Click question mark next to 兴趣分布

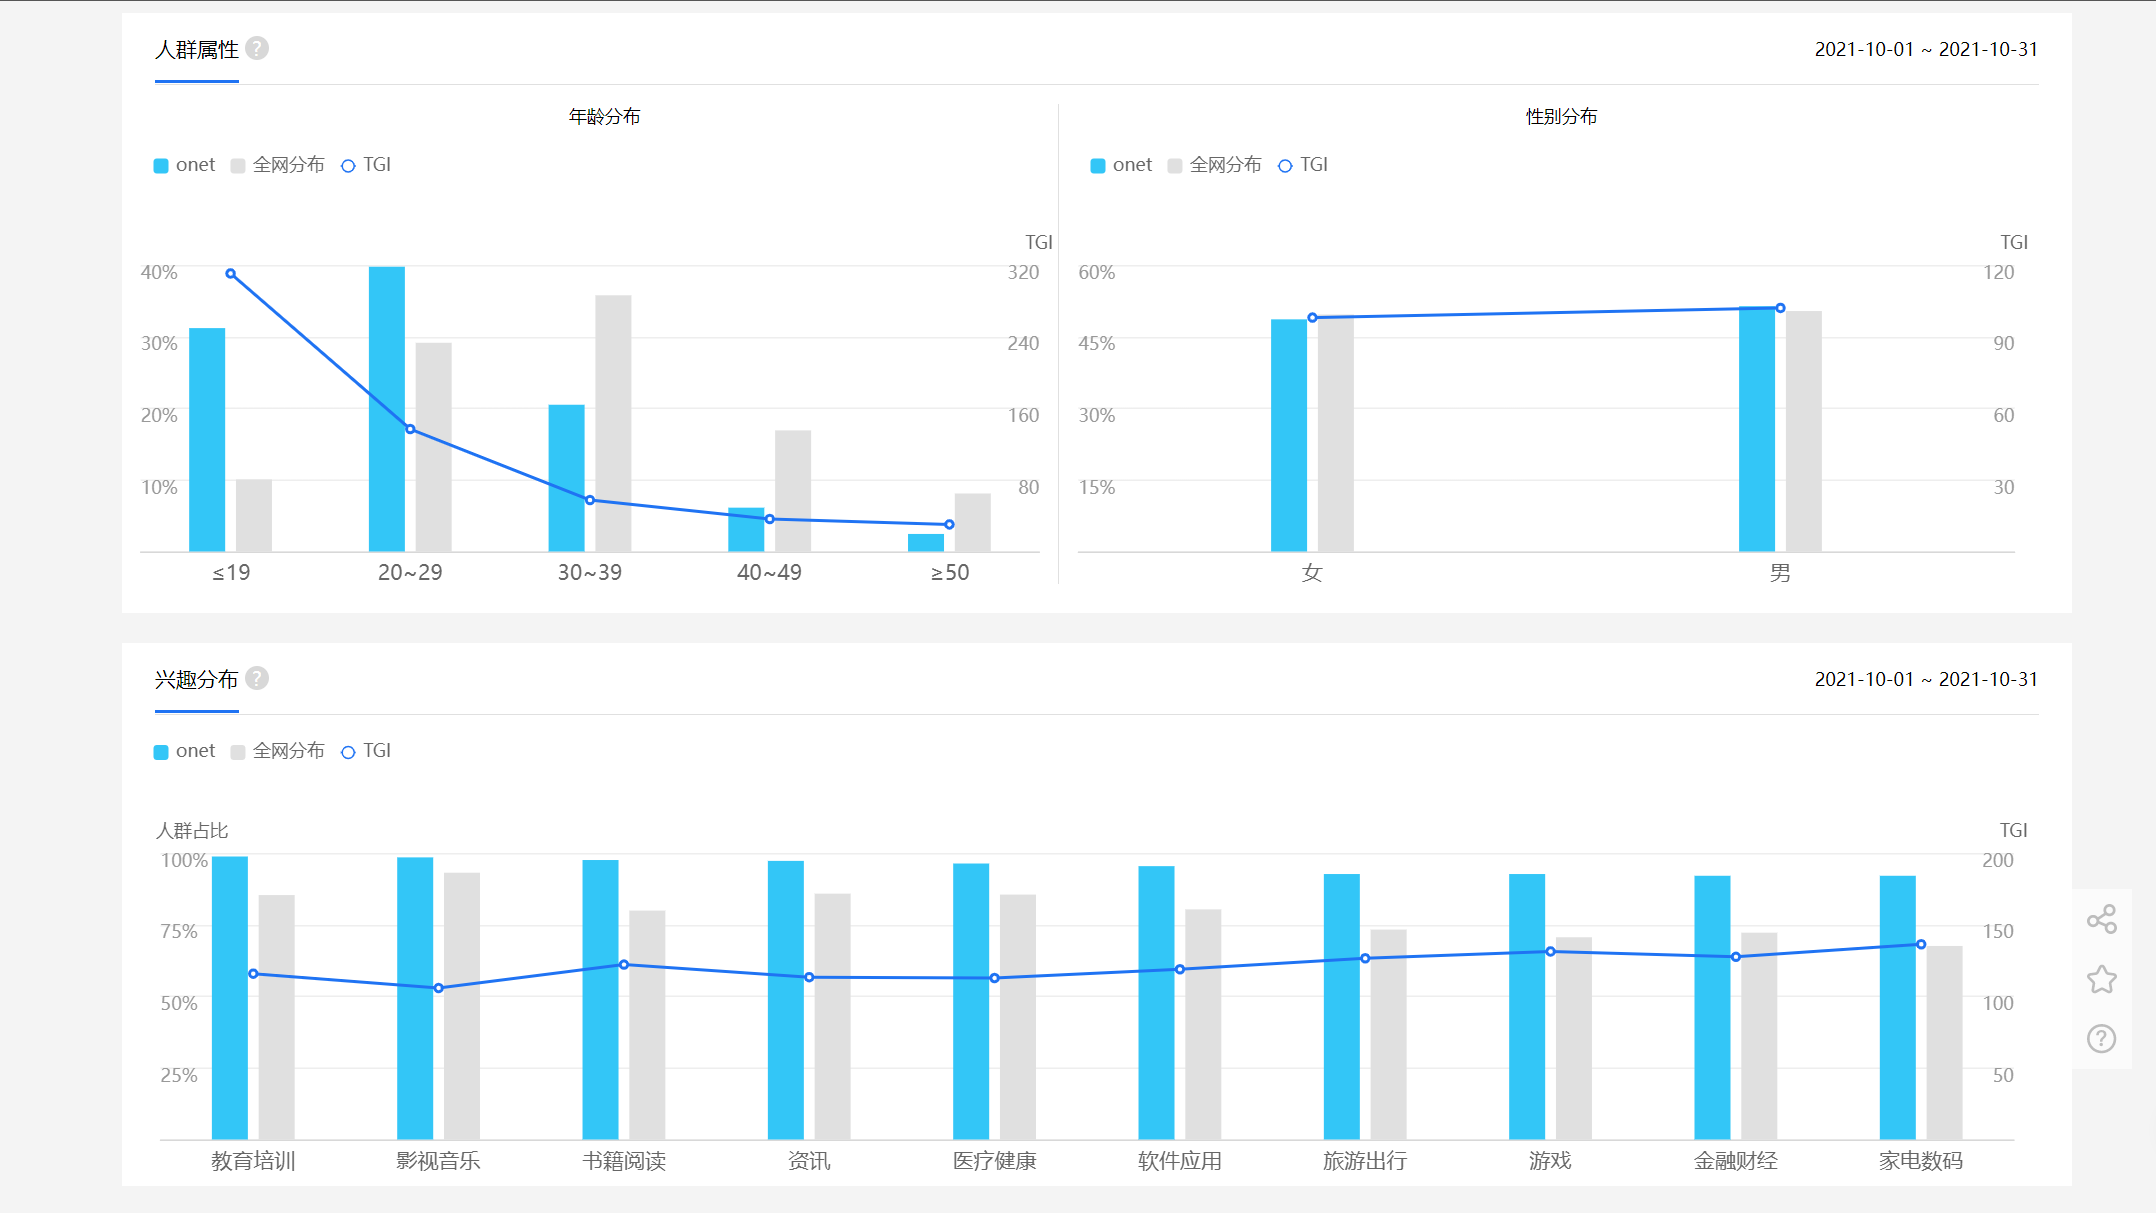pyautogui.click(x=257, y=678)
